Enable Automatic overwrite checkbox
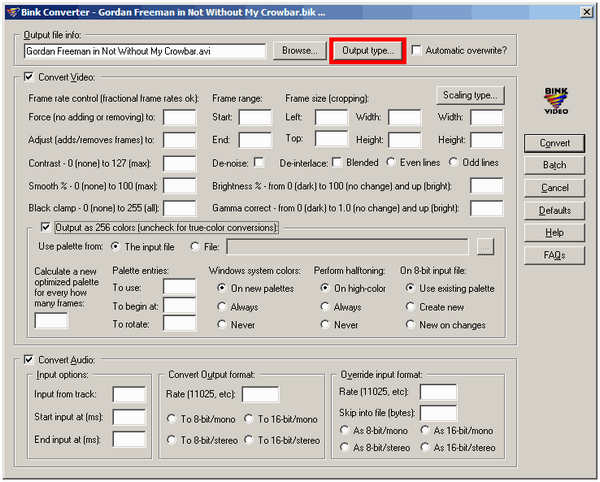The image size is (600, 482). [416, 50]
